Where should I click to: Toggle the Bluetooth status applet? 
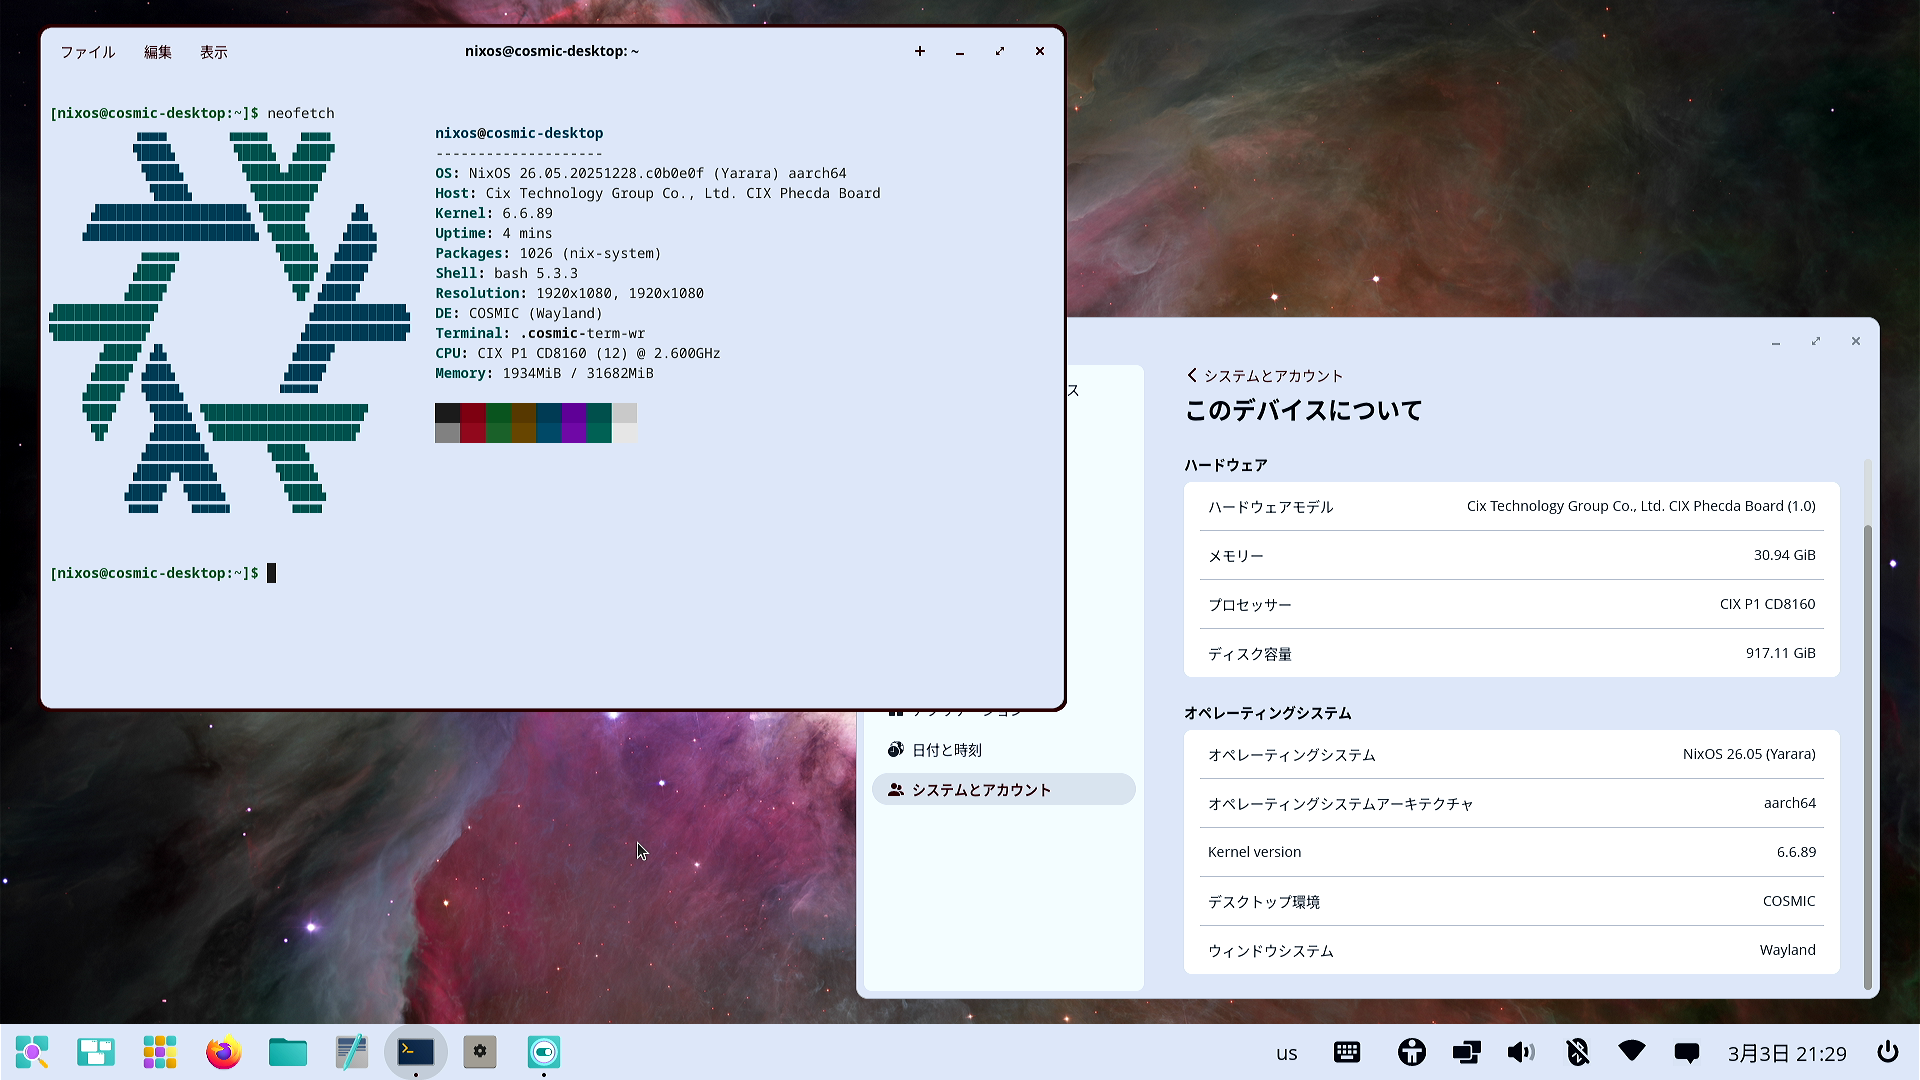(1577, 1052)
